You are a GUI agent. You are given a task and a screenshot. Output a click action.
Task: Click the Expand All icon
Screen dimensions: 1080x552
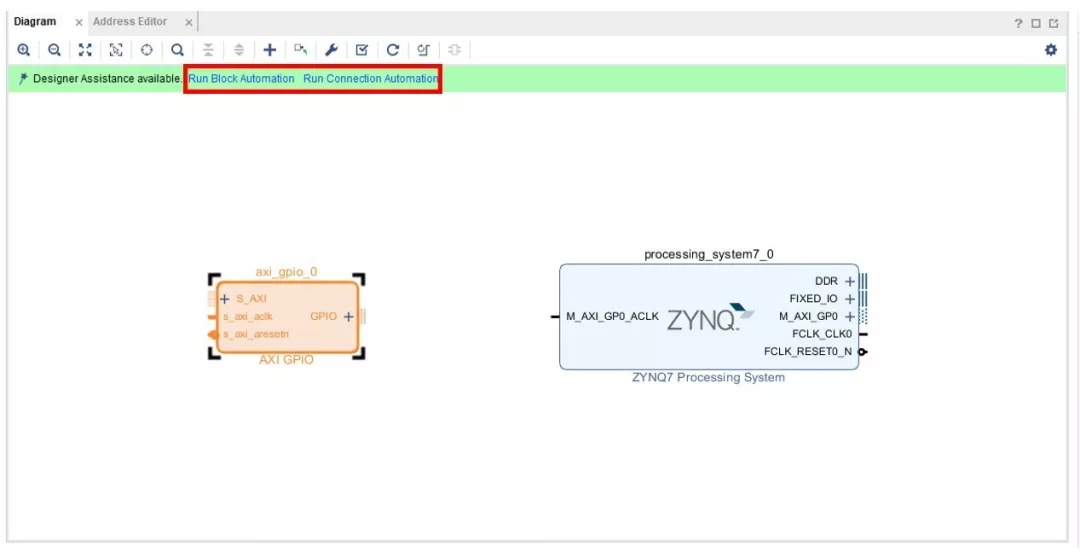[x=239, y=50]
